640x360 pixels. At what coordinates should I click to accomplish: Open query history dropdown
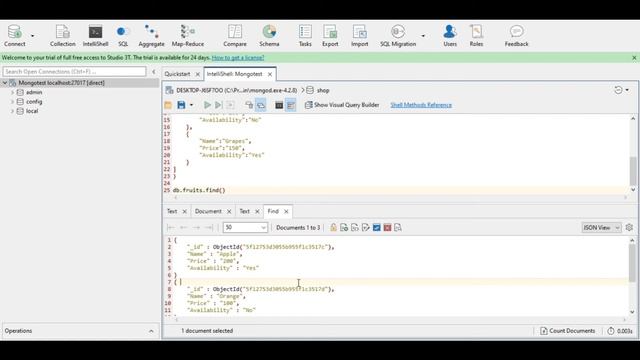(622, 90)
